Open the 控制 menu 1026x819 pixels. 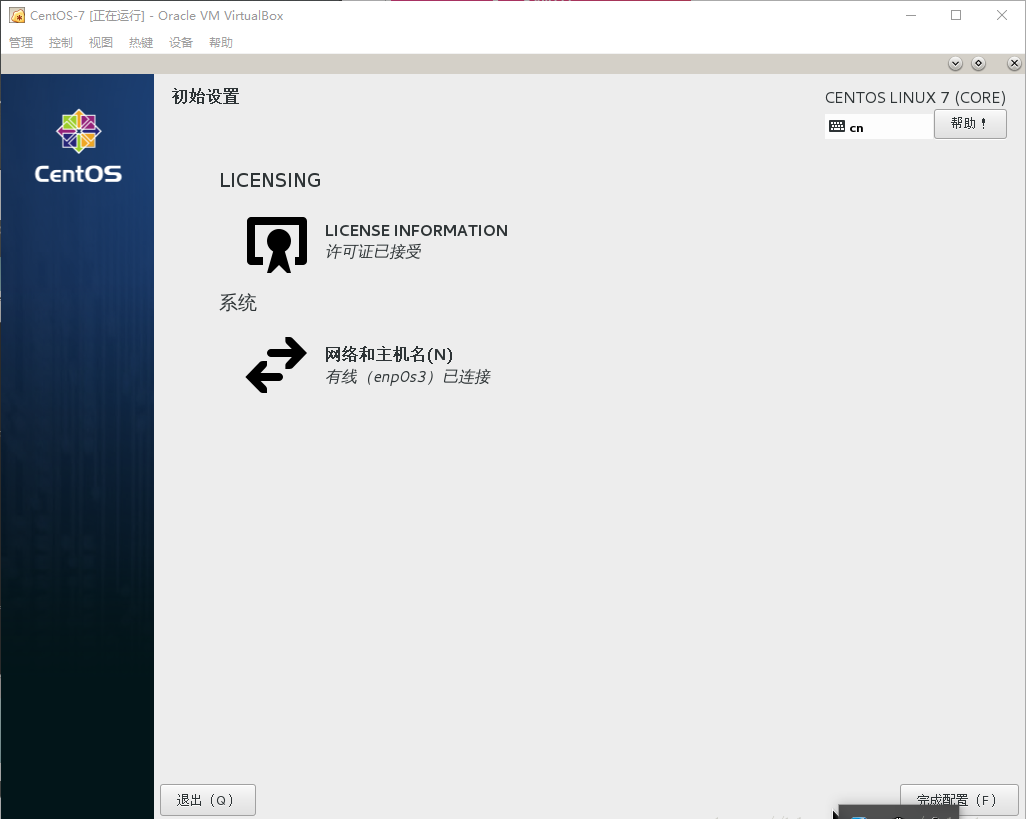pos(61,43)
